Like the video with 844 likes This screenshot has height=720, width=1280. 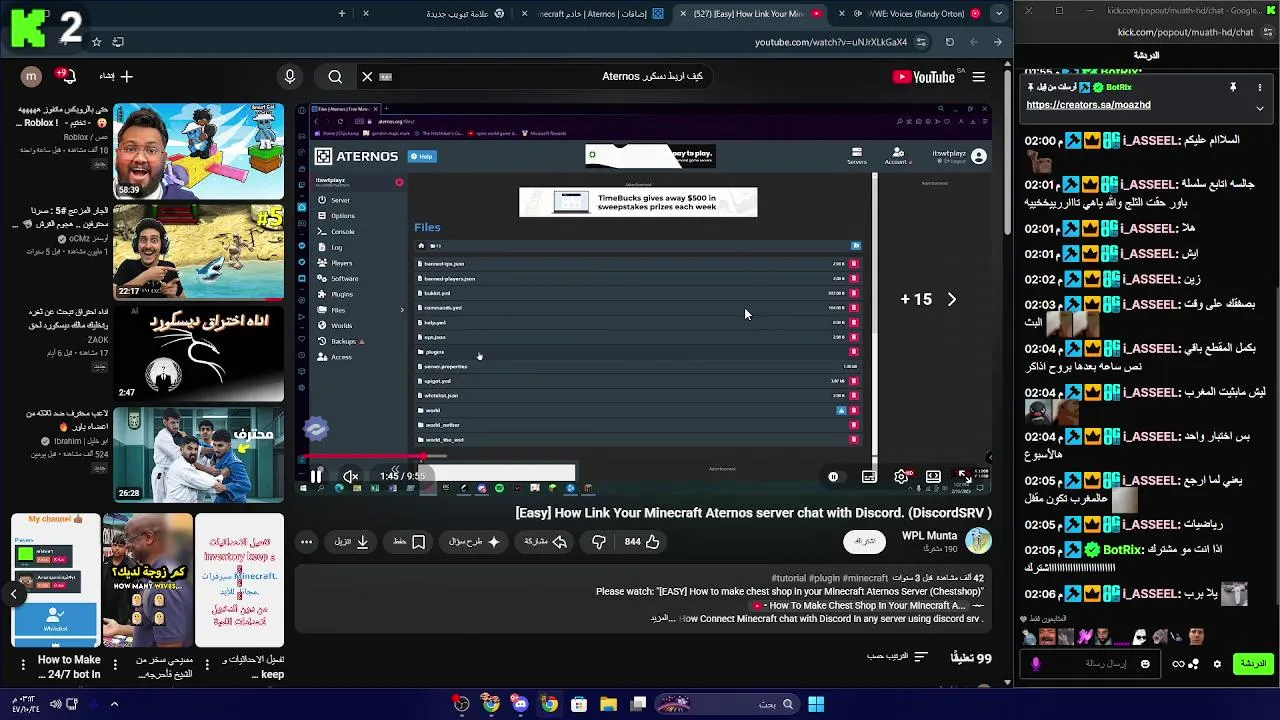[x=642, y=542]
